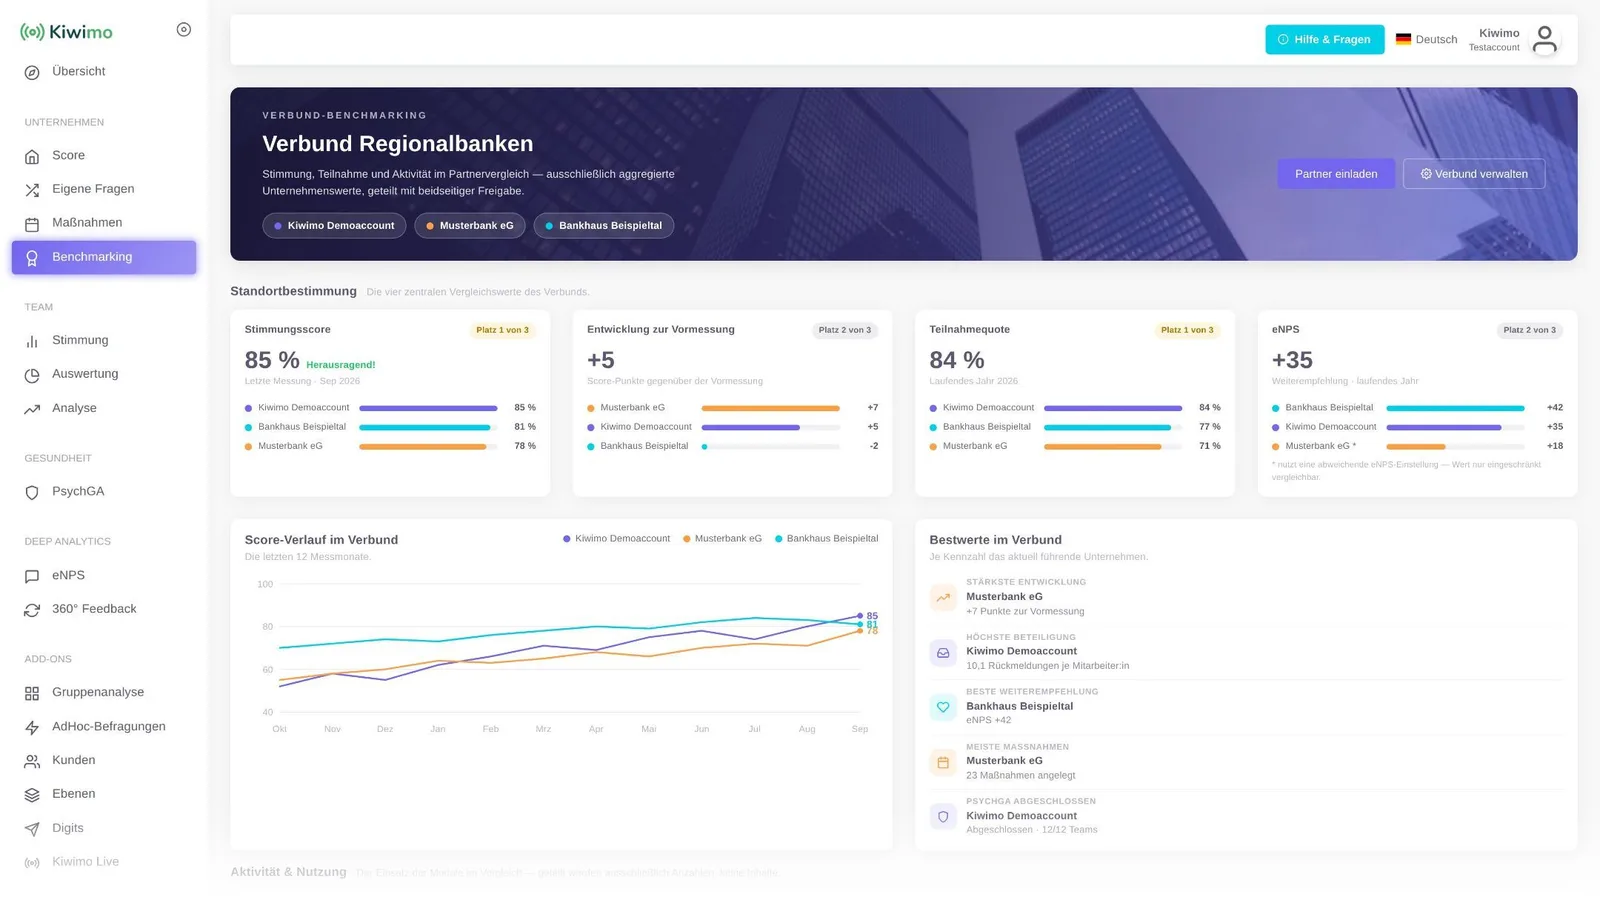Click the Übersicht compass icon
1600x920 pixels.
point(32,72)
